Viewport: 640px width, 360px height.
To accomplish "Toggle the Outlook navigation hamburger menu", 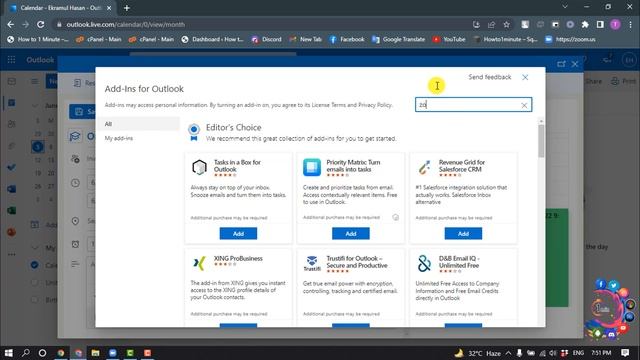I will tap(35, 81).
